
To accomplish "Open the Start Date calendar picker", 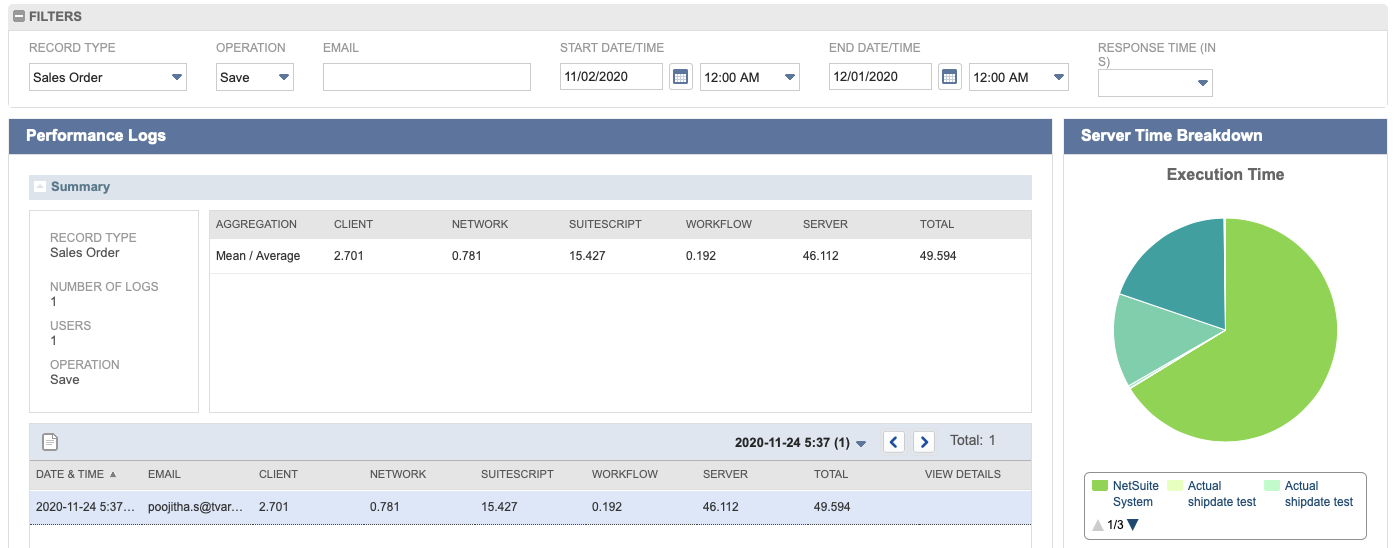I will click(681, 77).
